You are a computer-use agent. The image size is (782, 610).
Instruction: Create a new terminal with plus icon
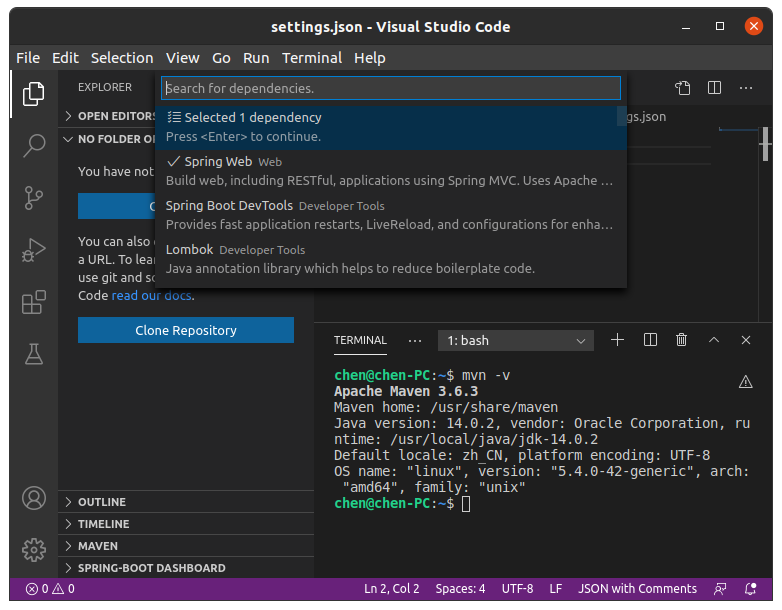pyautogui.click(x=617, y=340)
